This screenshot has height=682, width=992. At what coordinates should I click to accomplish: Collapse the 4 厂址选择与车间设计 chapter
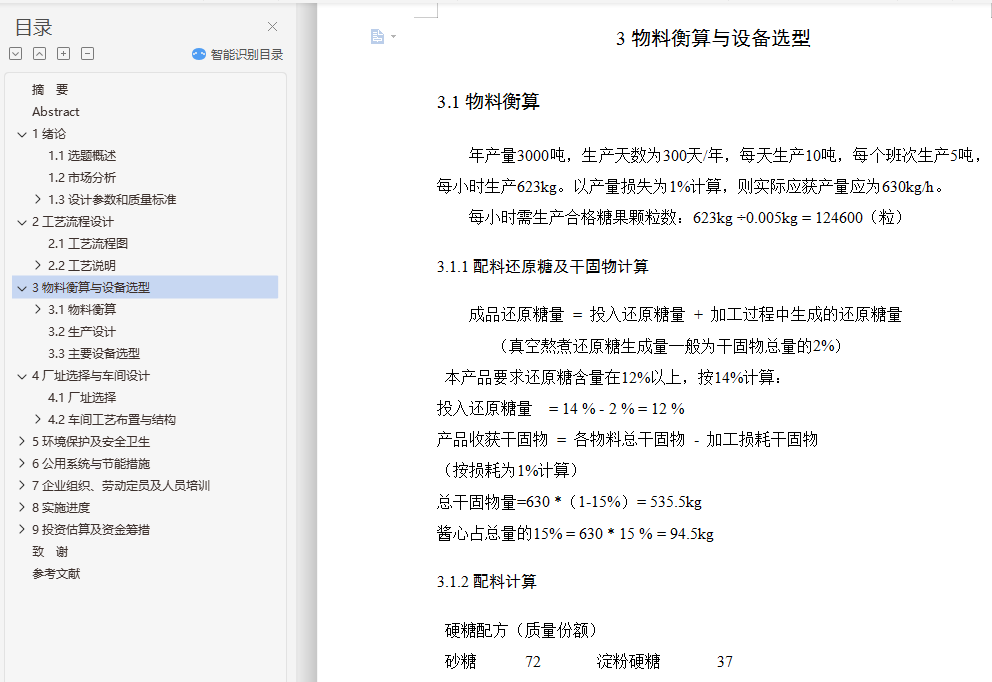coord(22,376)
